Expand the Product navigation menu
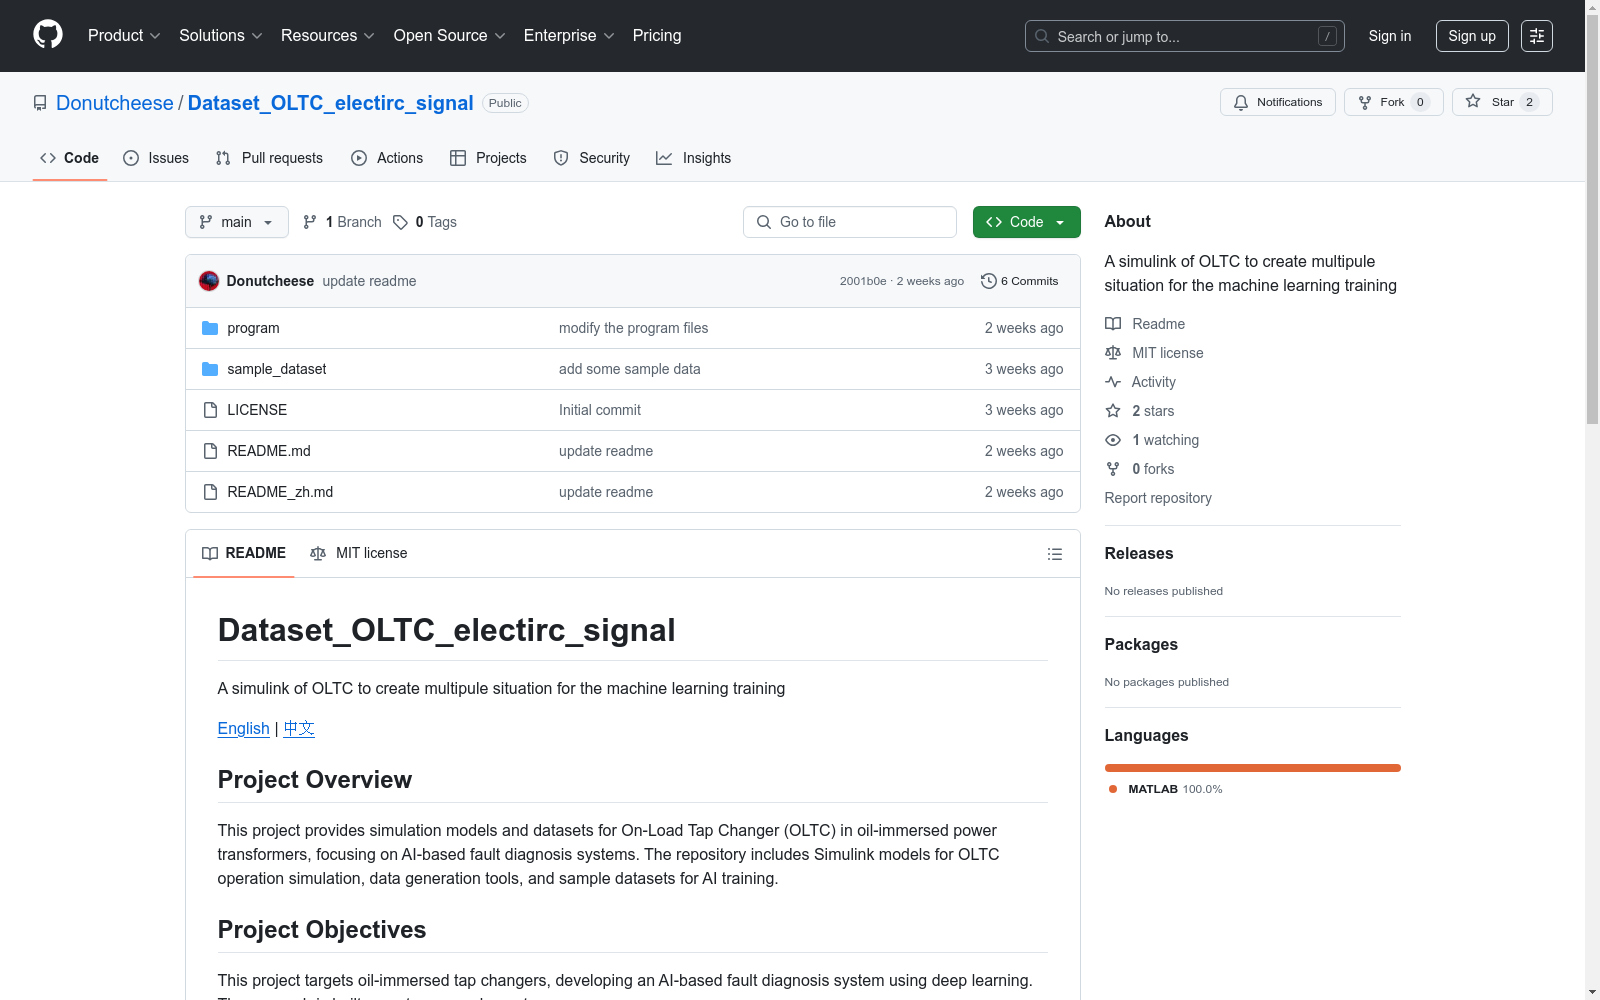 point(124,36)
